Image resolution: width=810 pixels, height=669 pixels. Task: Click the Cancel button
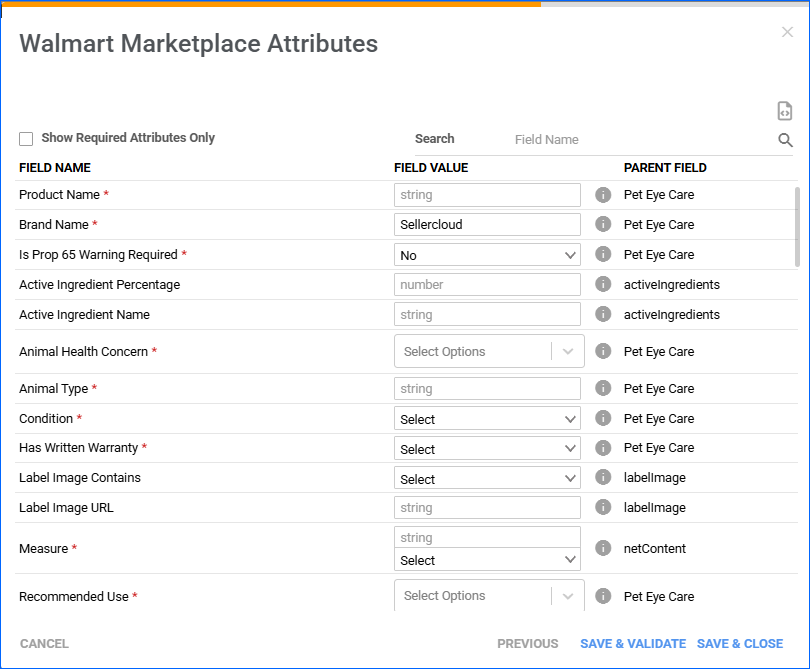[x=44, y=644]
